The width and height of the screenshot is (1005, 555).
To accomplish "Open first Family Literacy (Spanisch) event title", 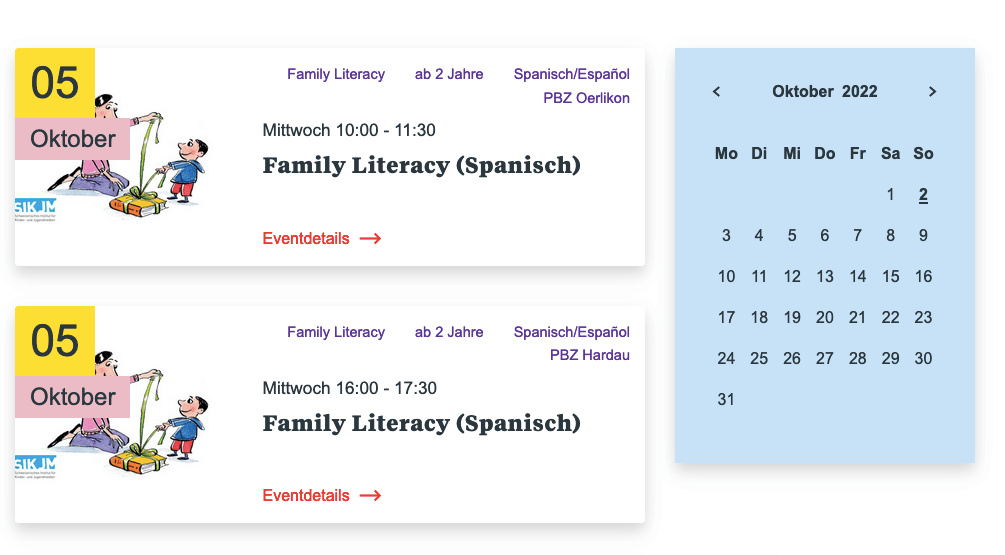I will [421, 166].
